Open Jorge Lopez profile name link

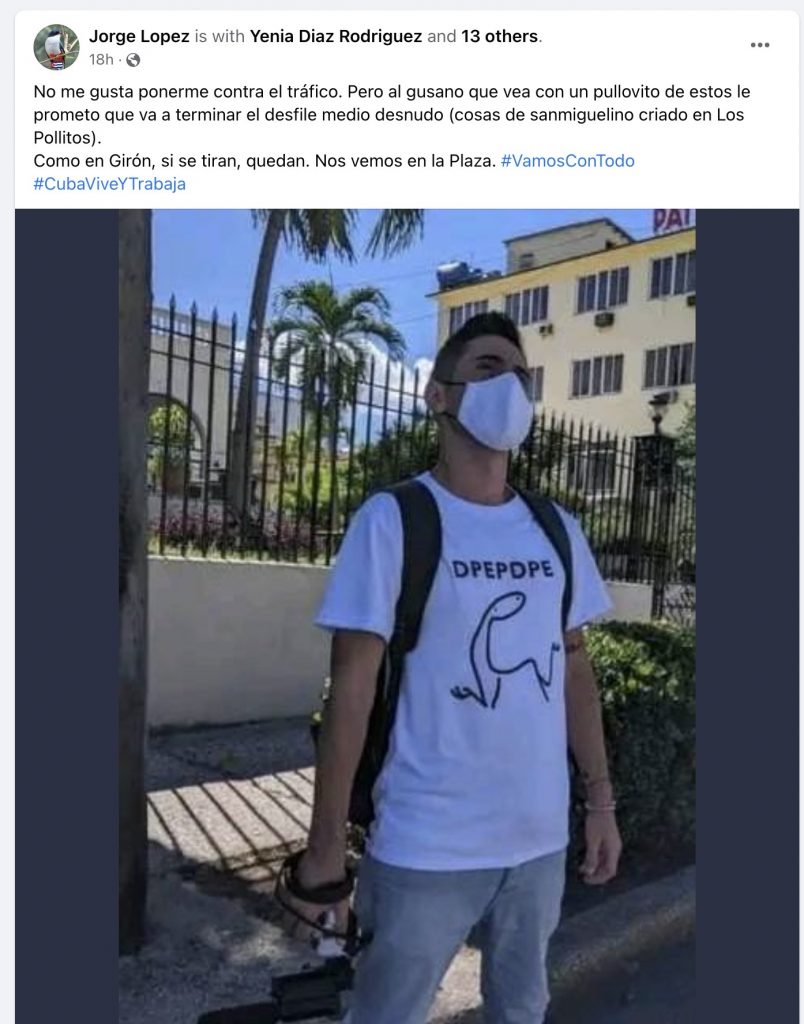[139, 36]
